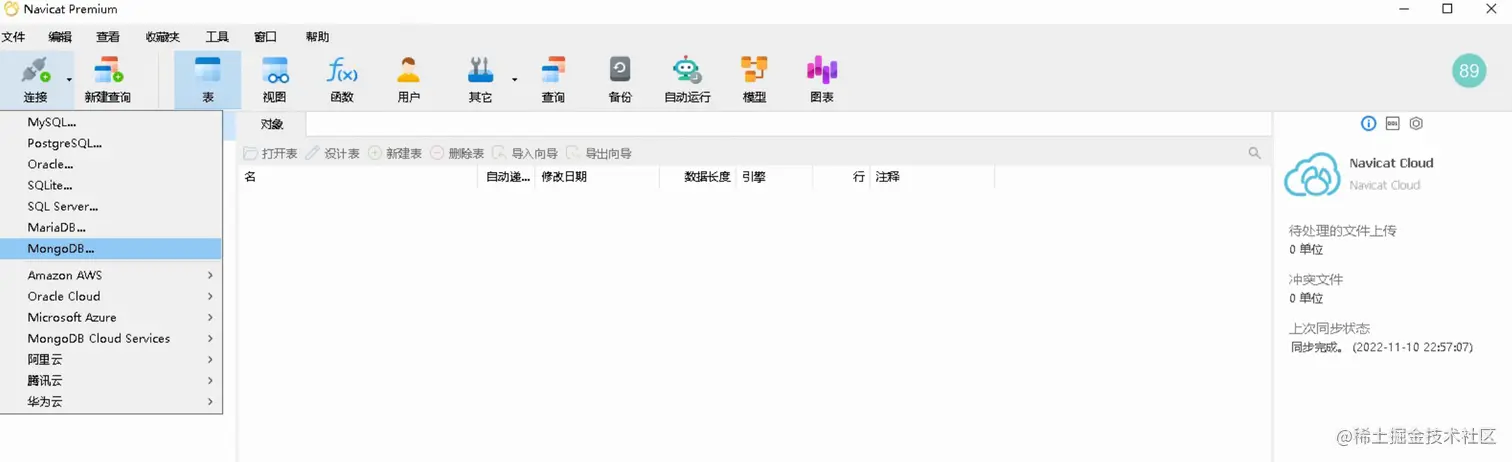Image resolution: width=1512 pixels, height=462 pixels.
Task: Click 导出向导 (Export Wizard) button
Action: pyautogui.click(x=599, y=153)
